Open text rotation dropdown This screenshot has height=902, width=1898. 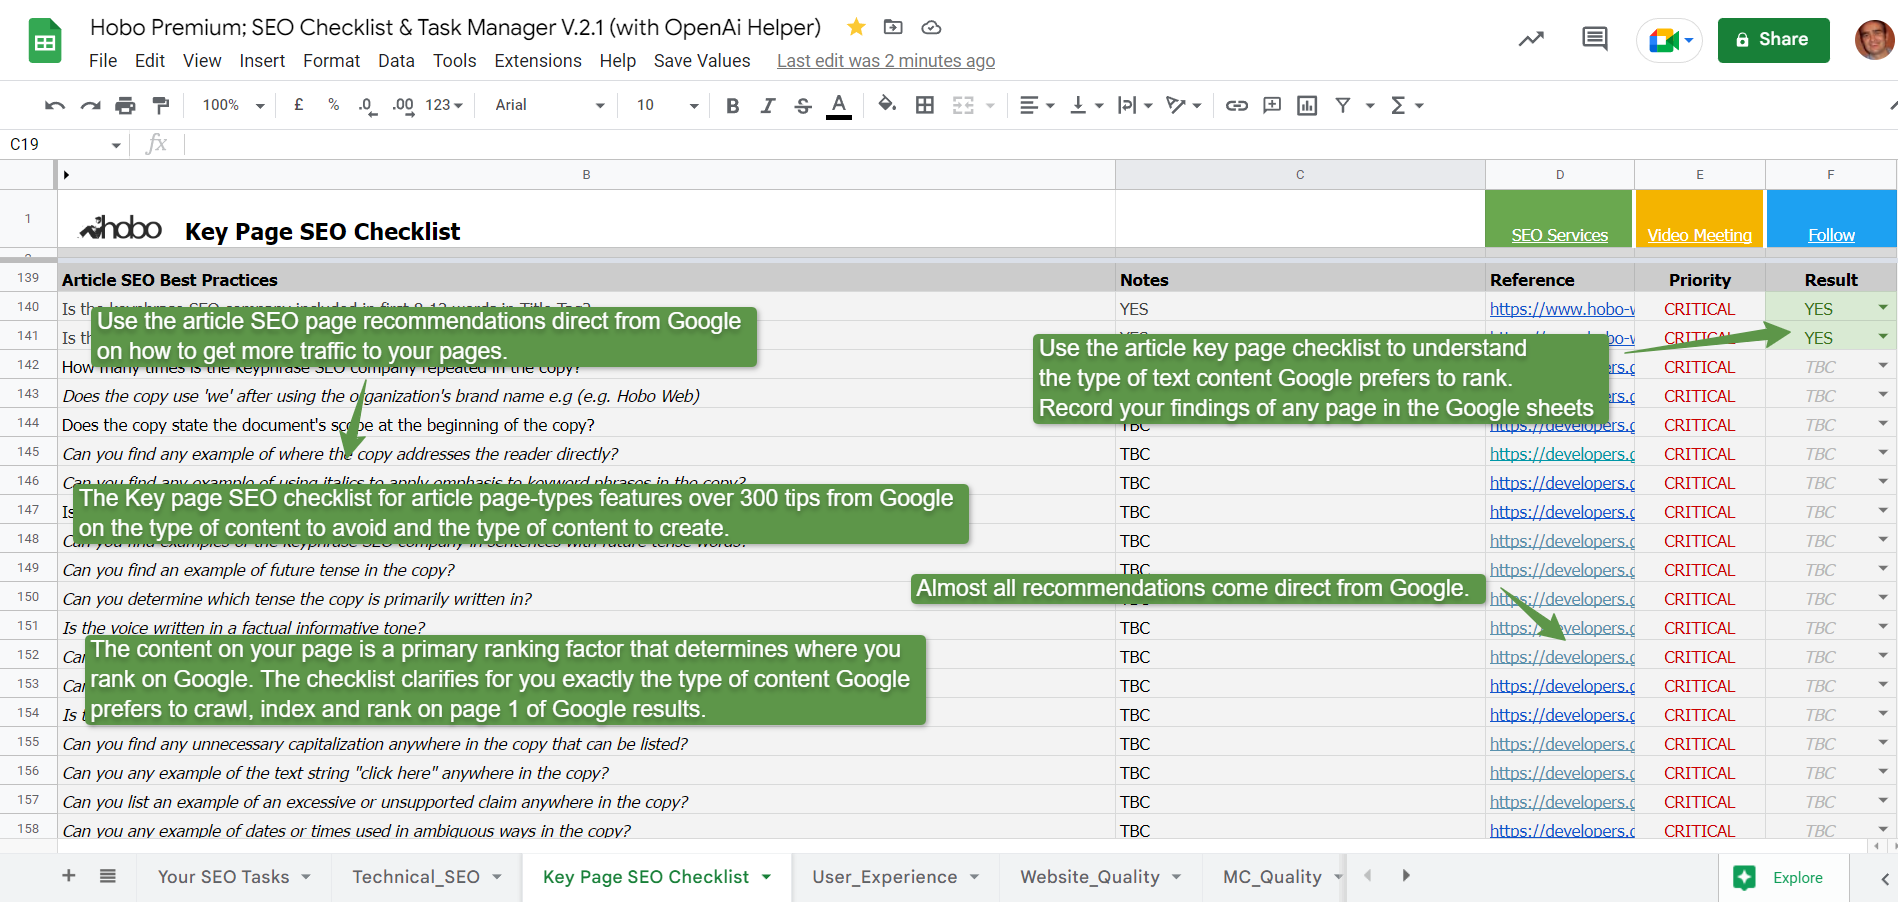1184,105
